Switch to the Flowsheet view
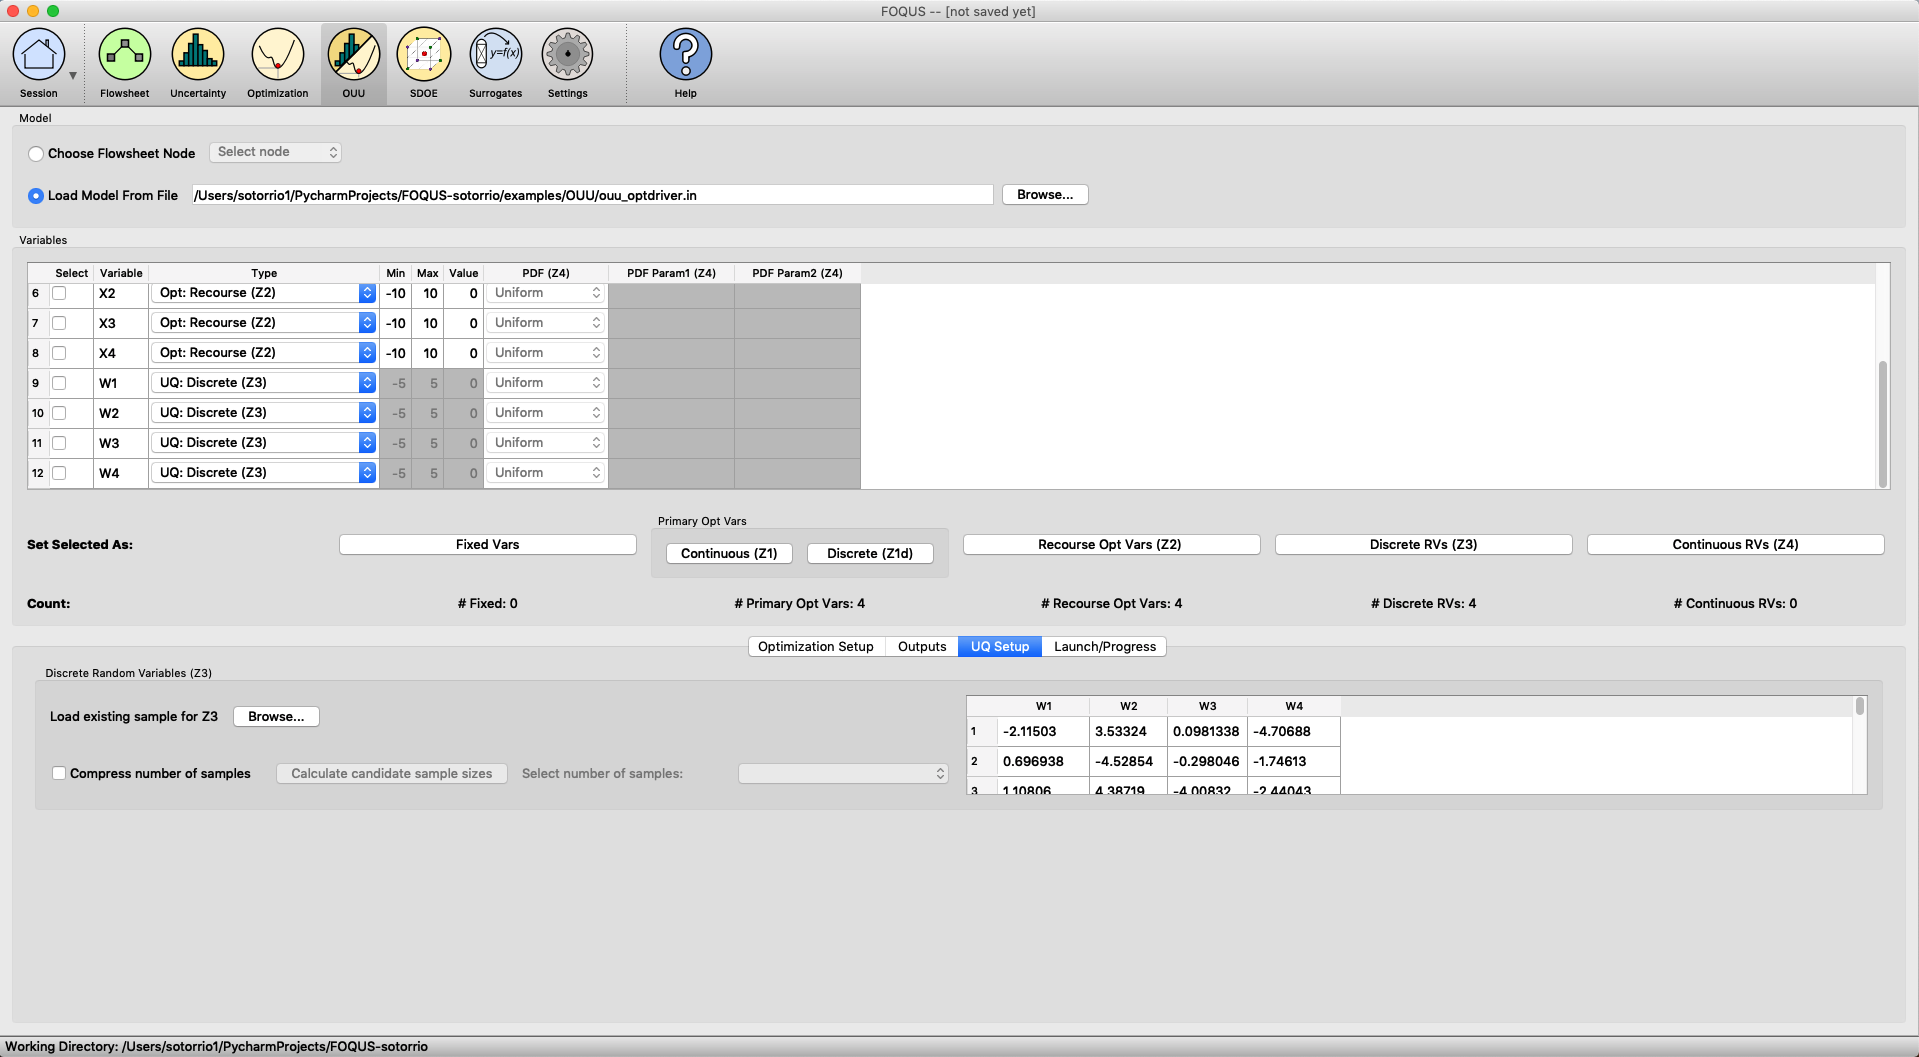The width and height of the screenshot is (1919, 1057). pos(125,56)
